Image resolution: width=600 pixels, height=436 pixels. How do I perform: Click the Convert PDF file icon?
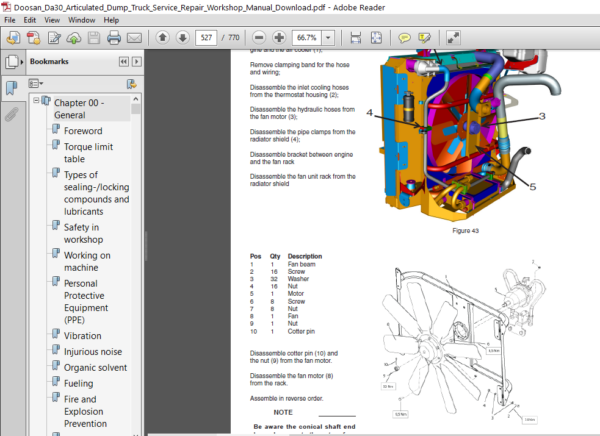(x=34, y=38)
